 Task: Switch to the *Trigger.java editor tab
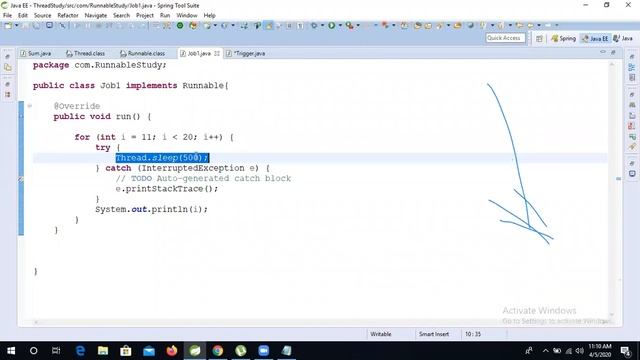245,53
